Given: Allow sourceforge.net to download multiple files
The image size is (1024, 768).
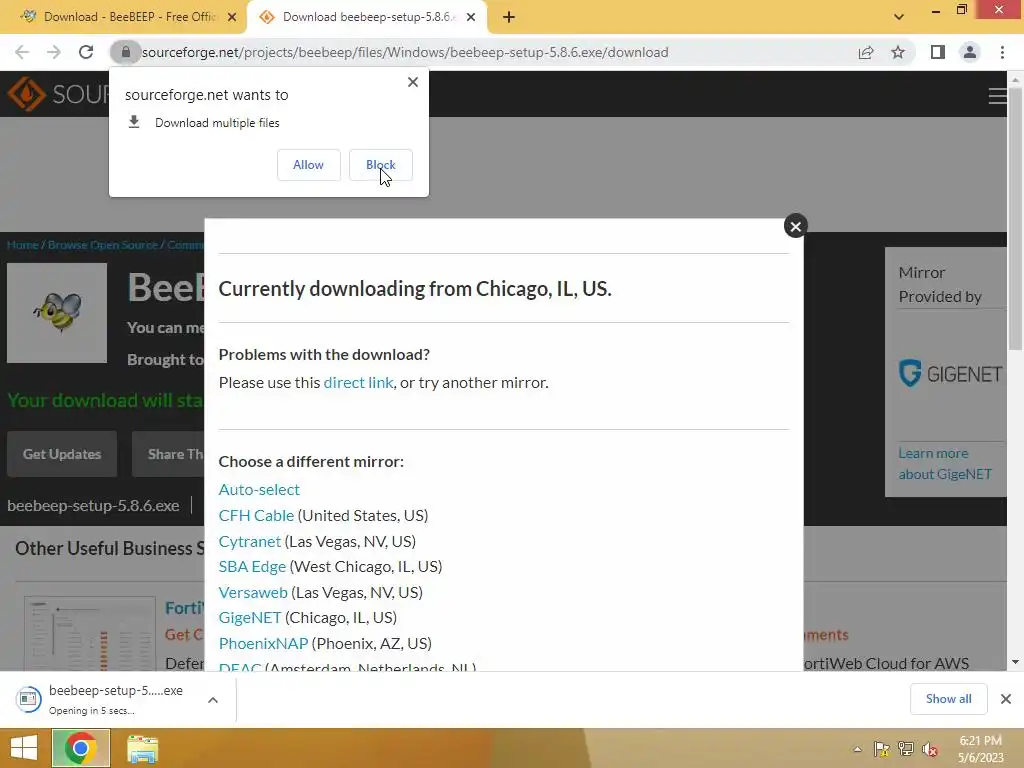Looking at the screenshot, I should point(308,165).
